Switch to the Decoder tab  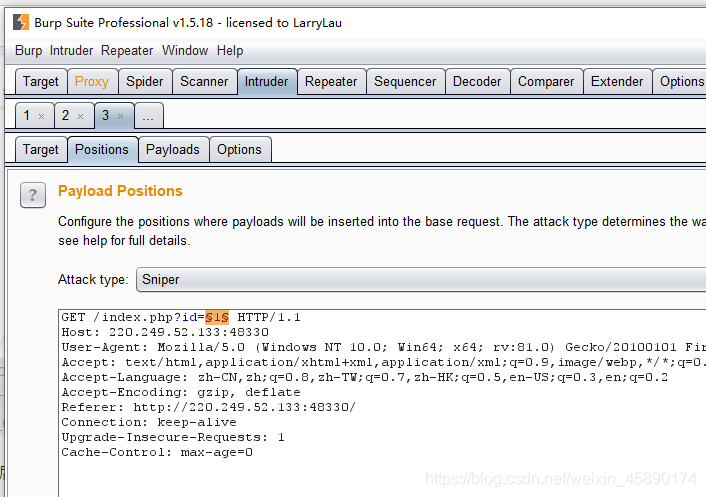(477, 81)
